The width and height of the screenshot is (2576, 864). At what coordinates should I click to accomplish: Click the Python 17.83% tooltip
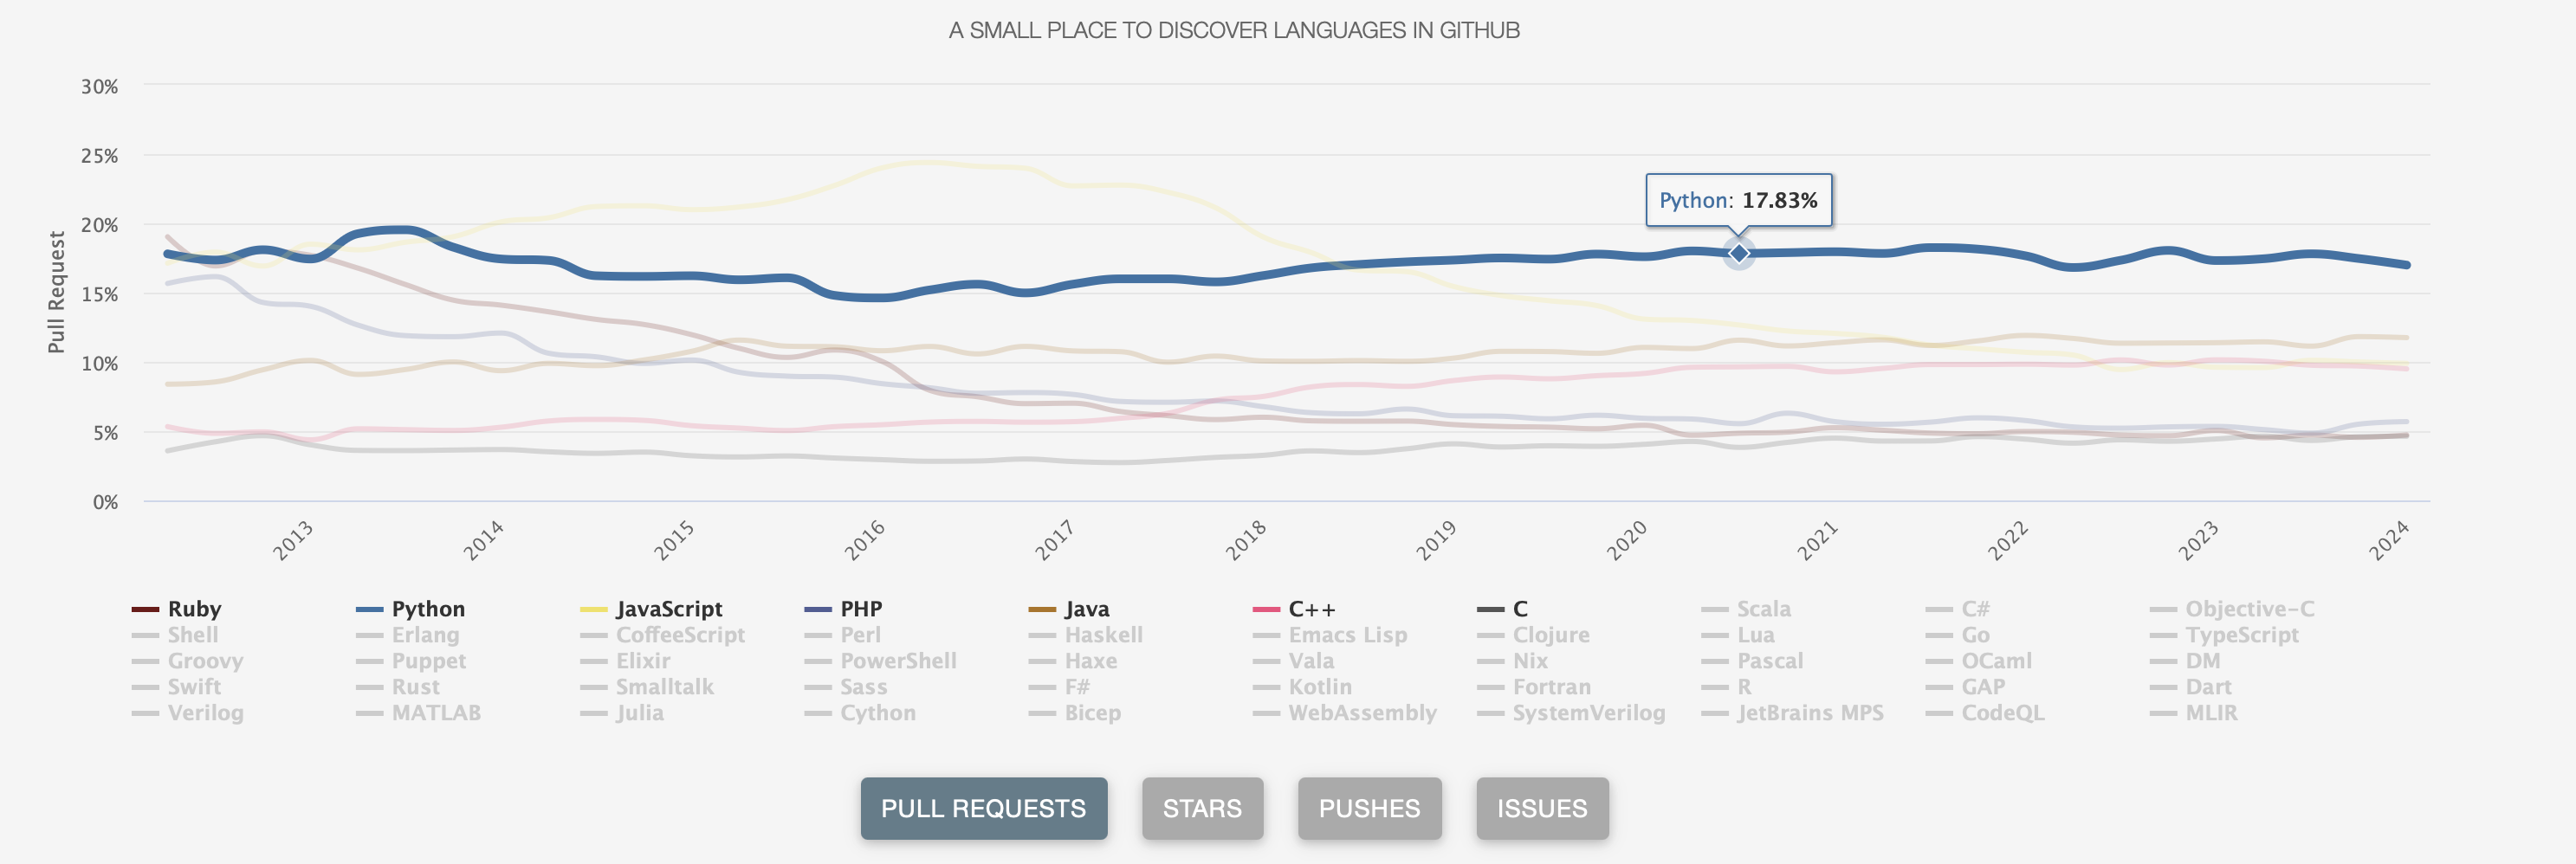click(x=1738, y=200)
